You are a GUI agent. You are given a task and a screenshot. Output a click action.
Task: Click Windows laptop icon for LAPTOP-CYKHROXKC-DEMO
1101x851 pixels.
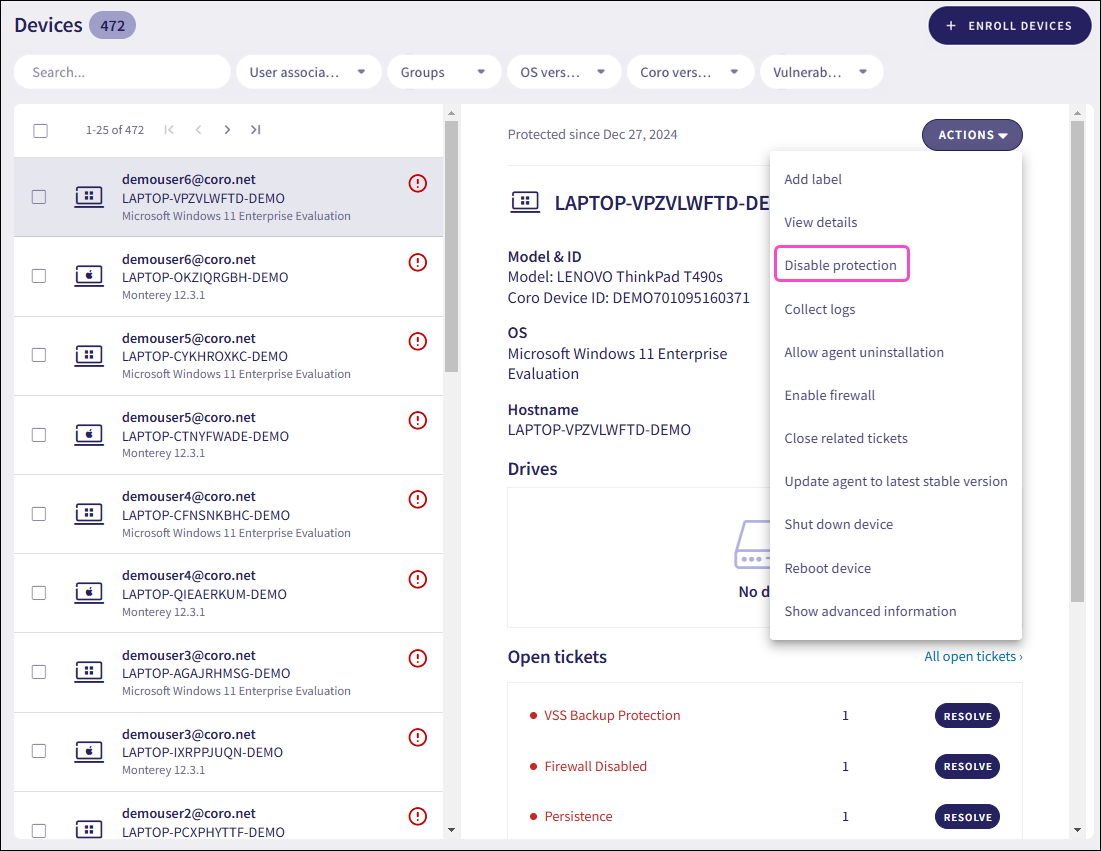(89, 355)
